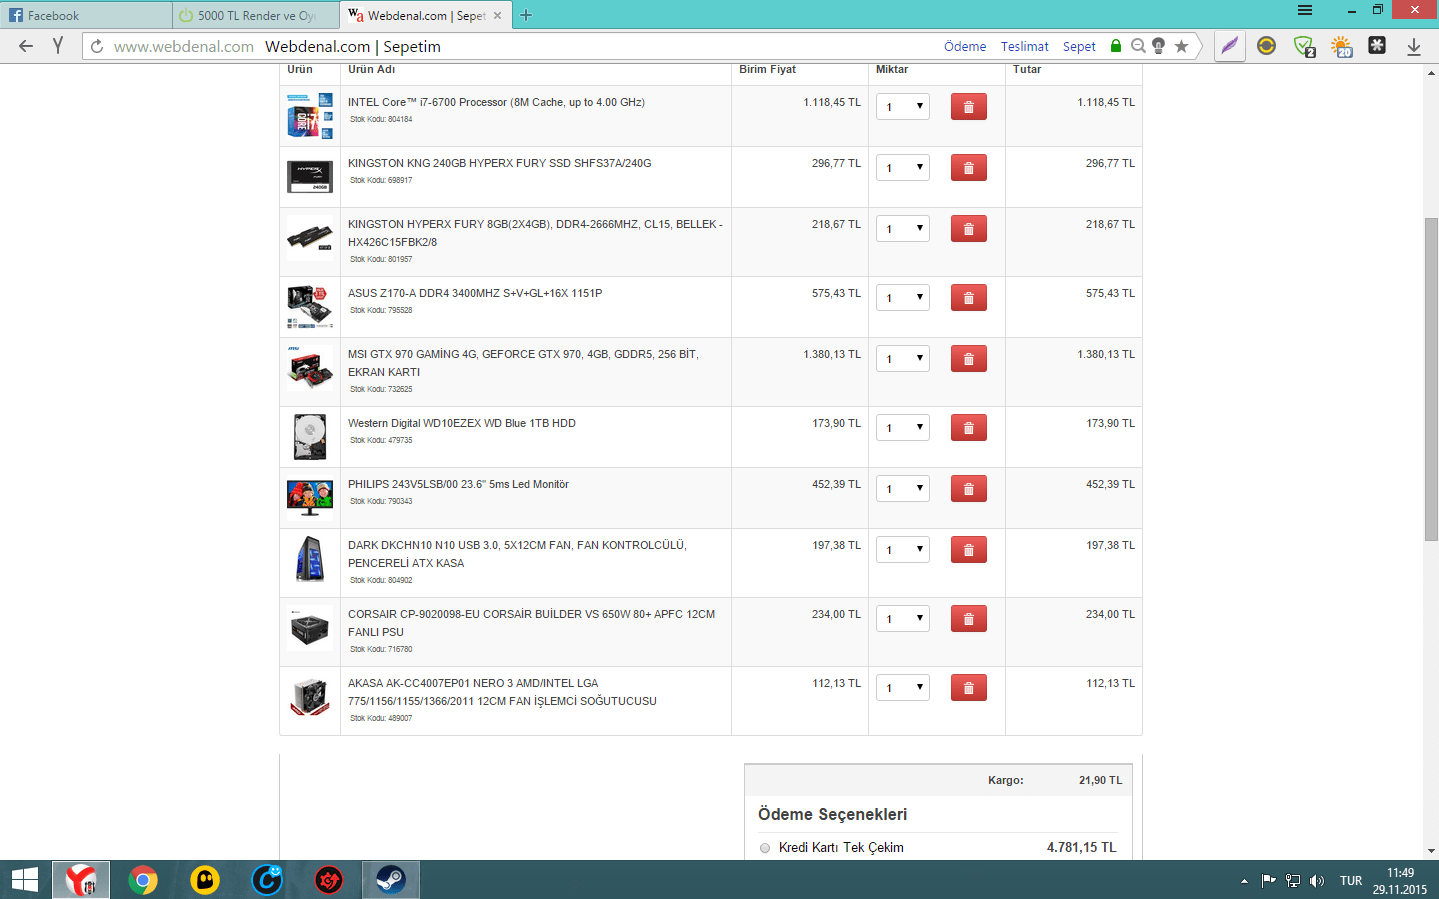Viewport: 1439px width, 899px height.
Task: Change quantity of KINGSTON HYPERX FURY 8GB
Action: point(903,229)
